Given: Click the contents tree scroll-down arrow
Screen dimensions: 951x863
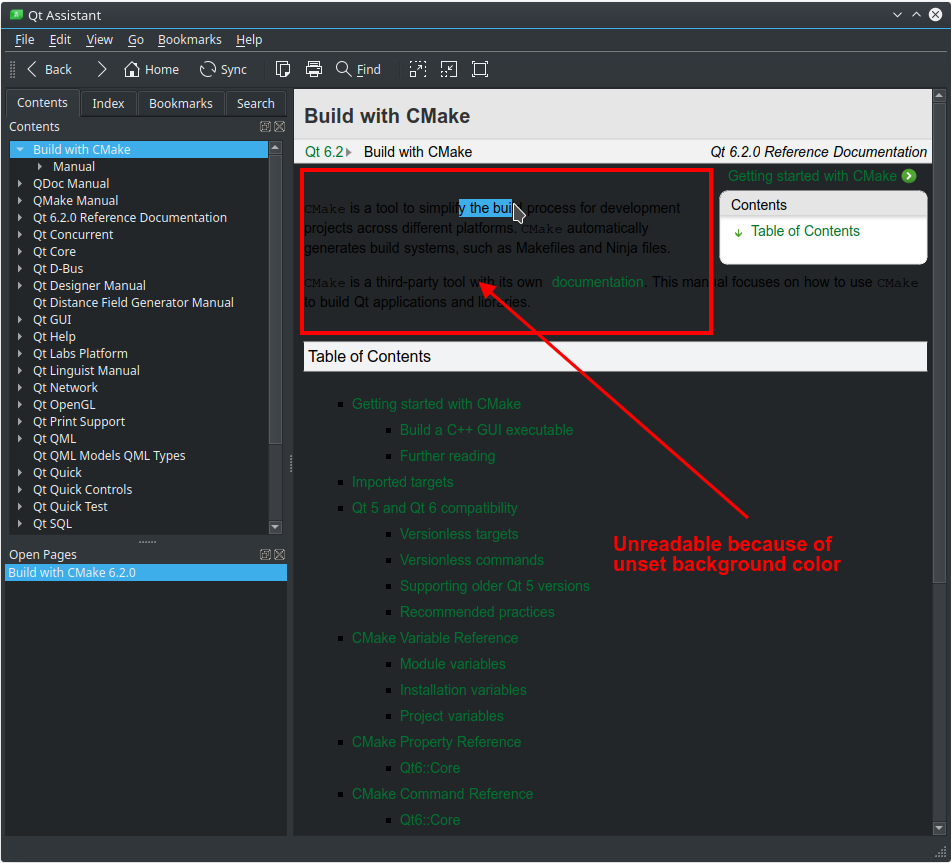Looking at the screenshot, I should [275, 527].
